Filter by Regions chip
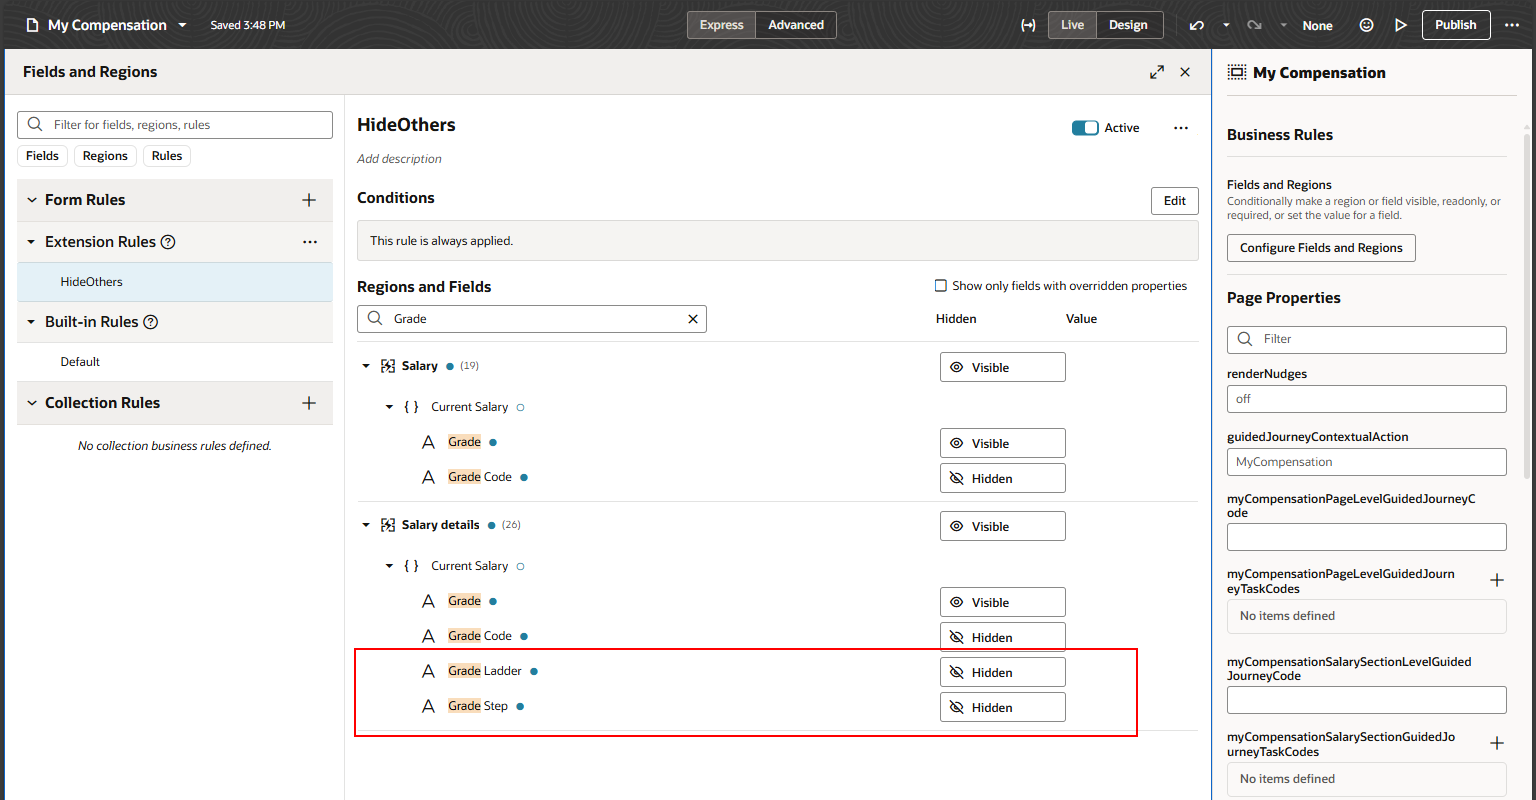 (105, 156)
